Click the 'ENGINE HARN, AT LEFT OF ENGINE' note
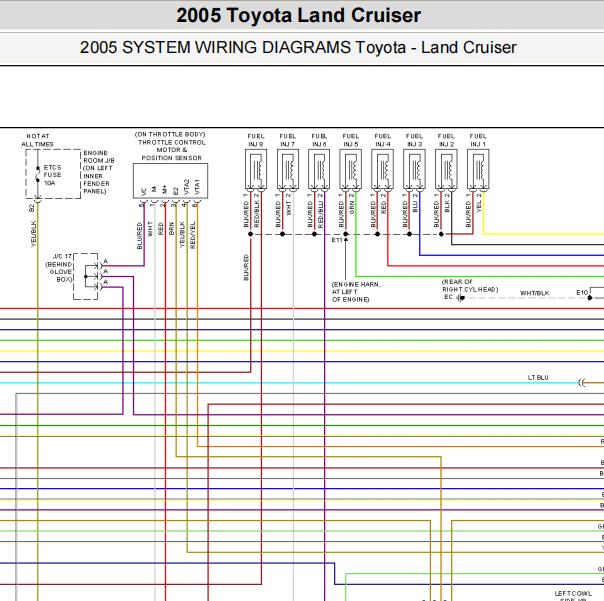 [356, 292]
